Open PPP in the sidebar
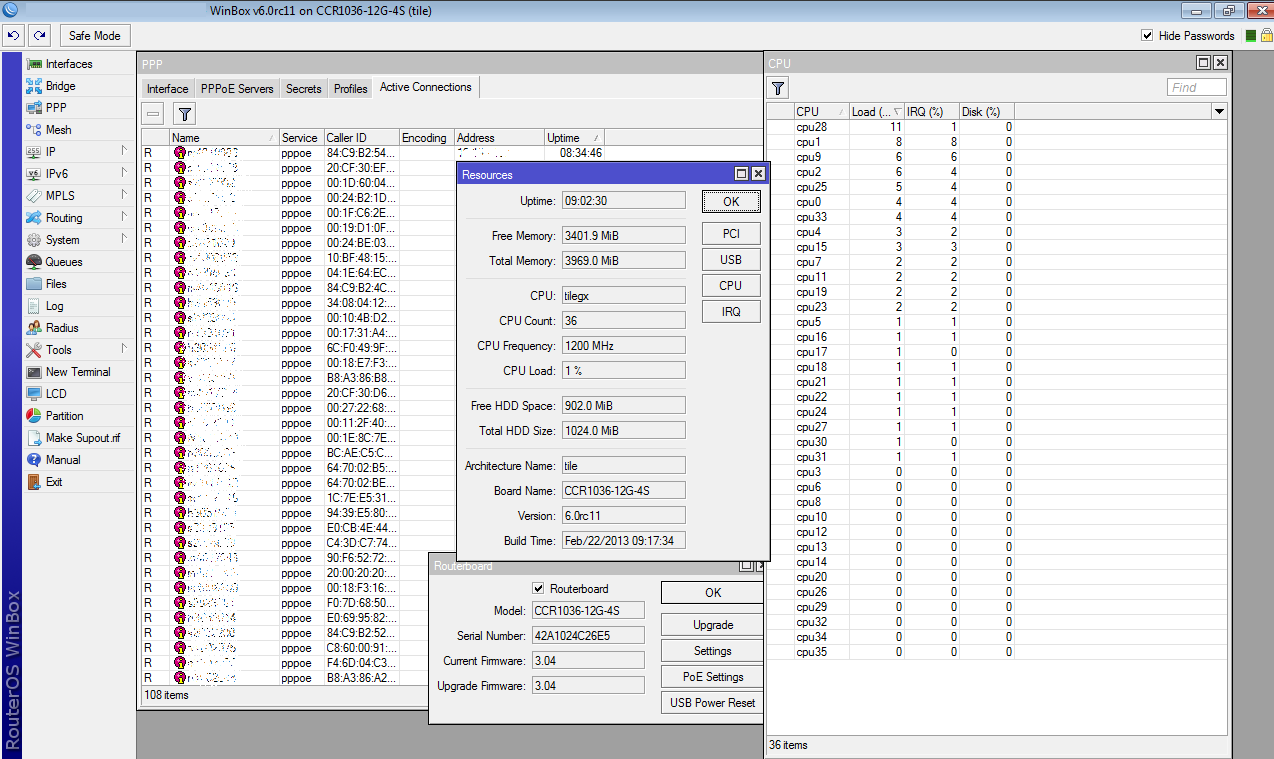The width and height of the screenshot is (1274, 759). coord(56,108)
